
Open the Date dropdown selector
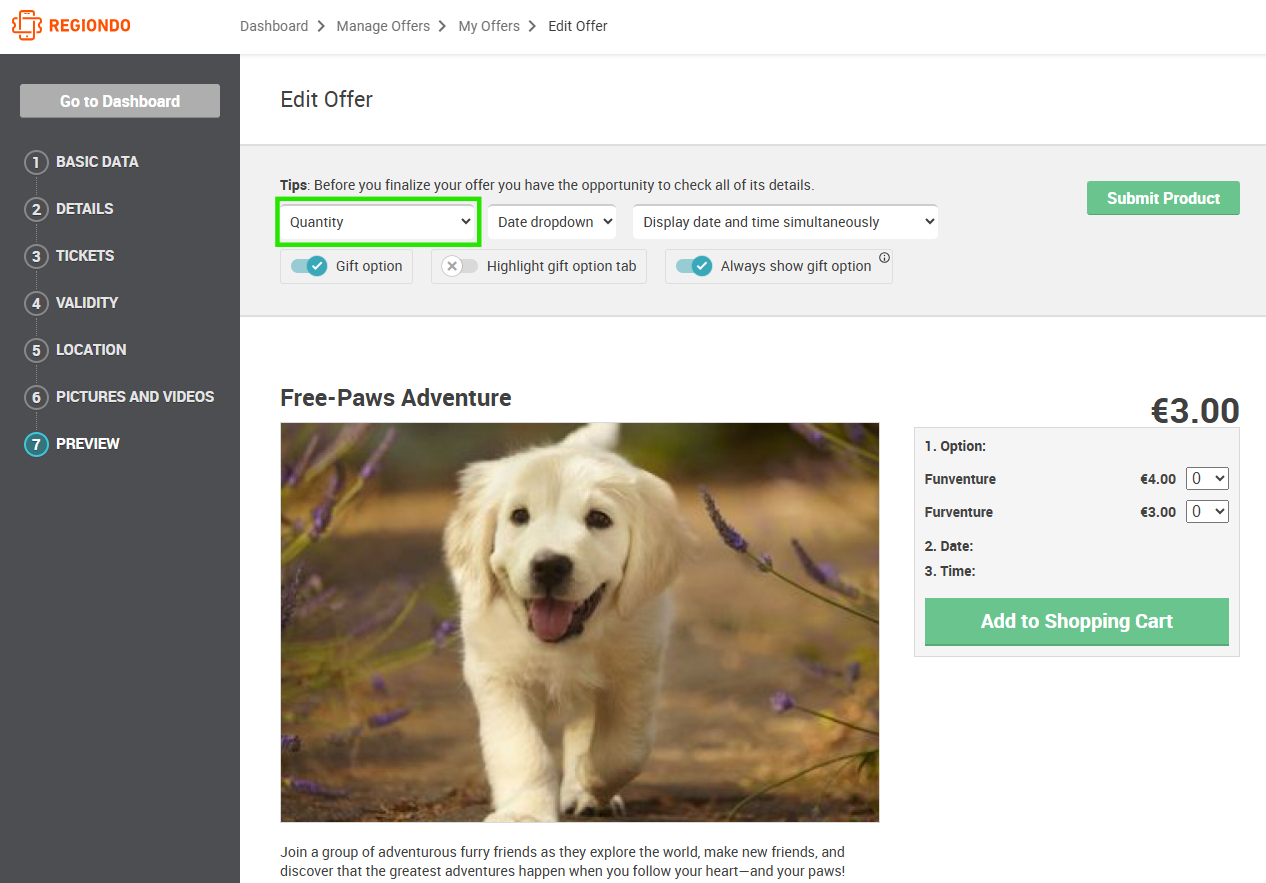(x=551, y=222)
